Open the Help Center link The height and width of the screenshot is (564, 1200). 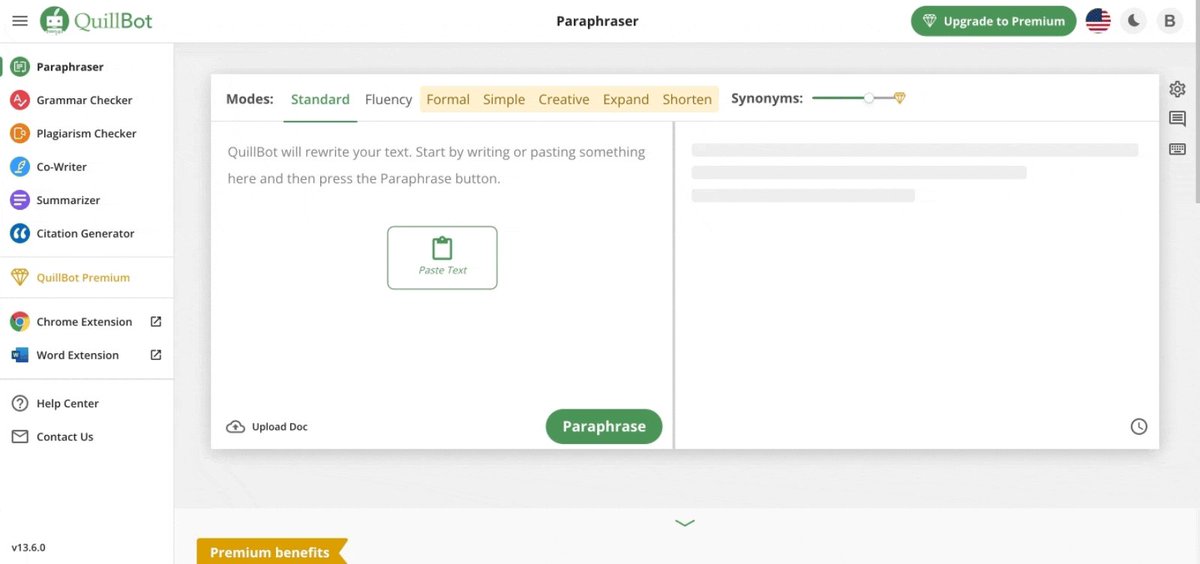point(68,403)
